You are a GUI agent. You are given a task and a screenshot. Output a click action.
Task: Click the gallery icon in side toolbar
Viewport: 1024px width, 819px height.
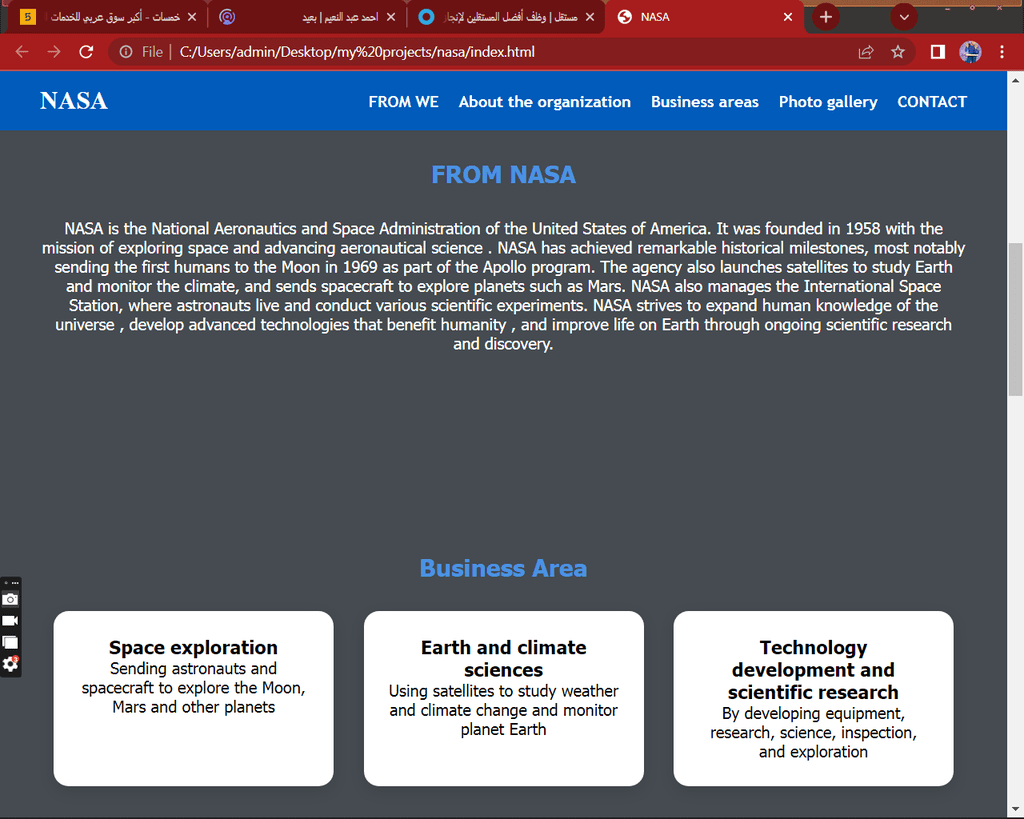pyautogui.click(x=10, y=643)
